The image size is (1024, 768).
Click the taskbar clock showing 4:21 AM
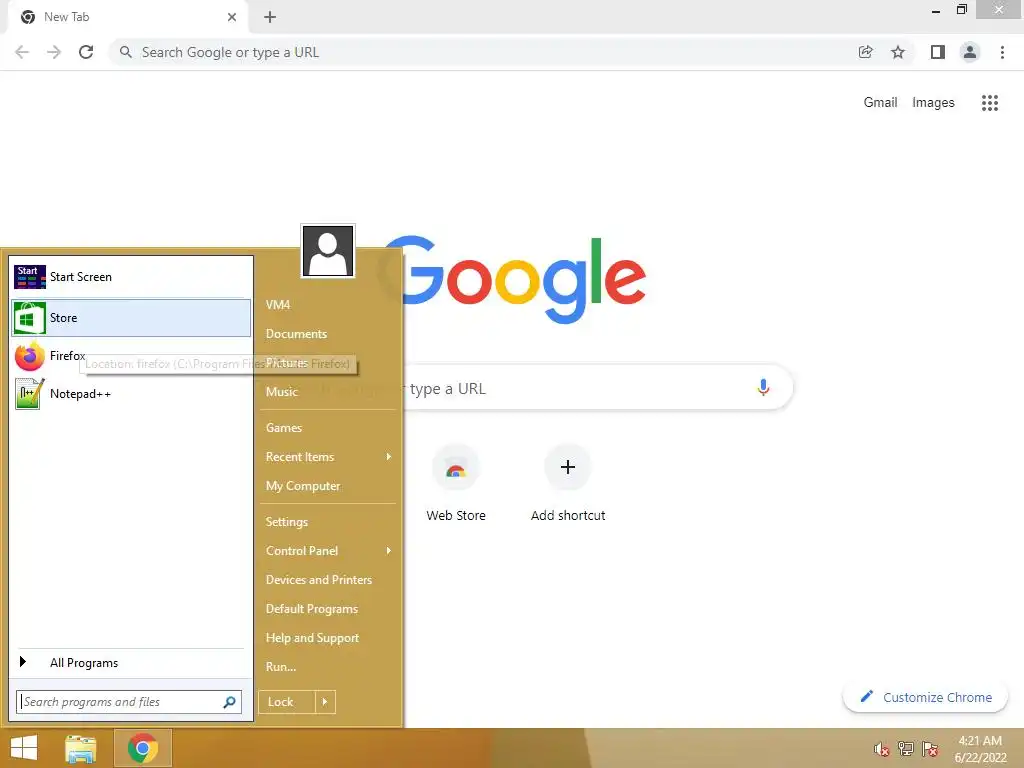pos(980,749)
